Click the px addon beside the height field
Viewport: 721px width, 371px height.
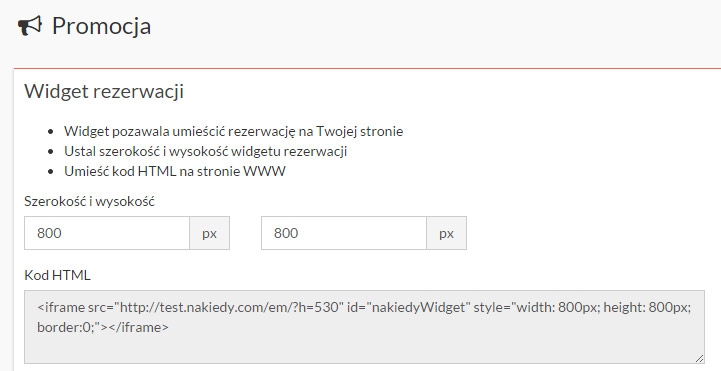coord(446,233)
